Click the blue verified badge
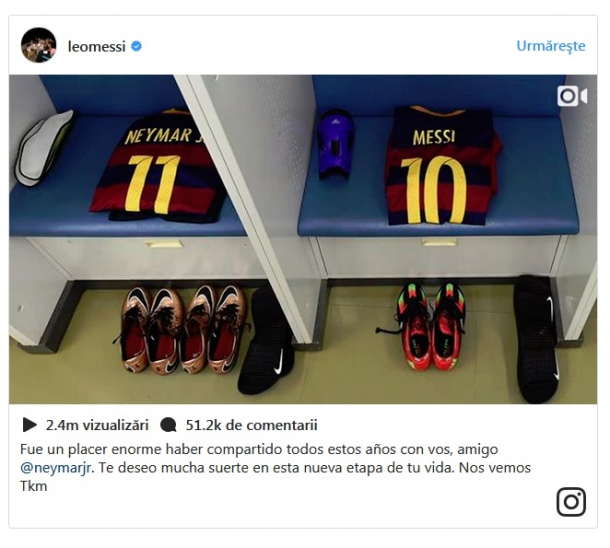The width and height of the screenshot is (610, 548). 136,46
